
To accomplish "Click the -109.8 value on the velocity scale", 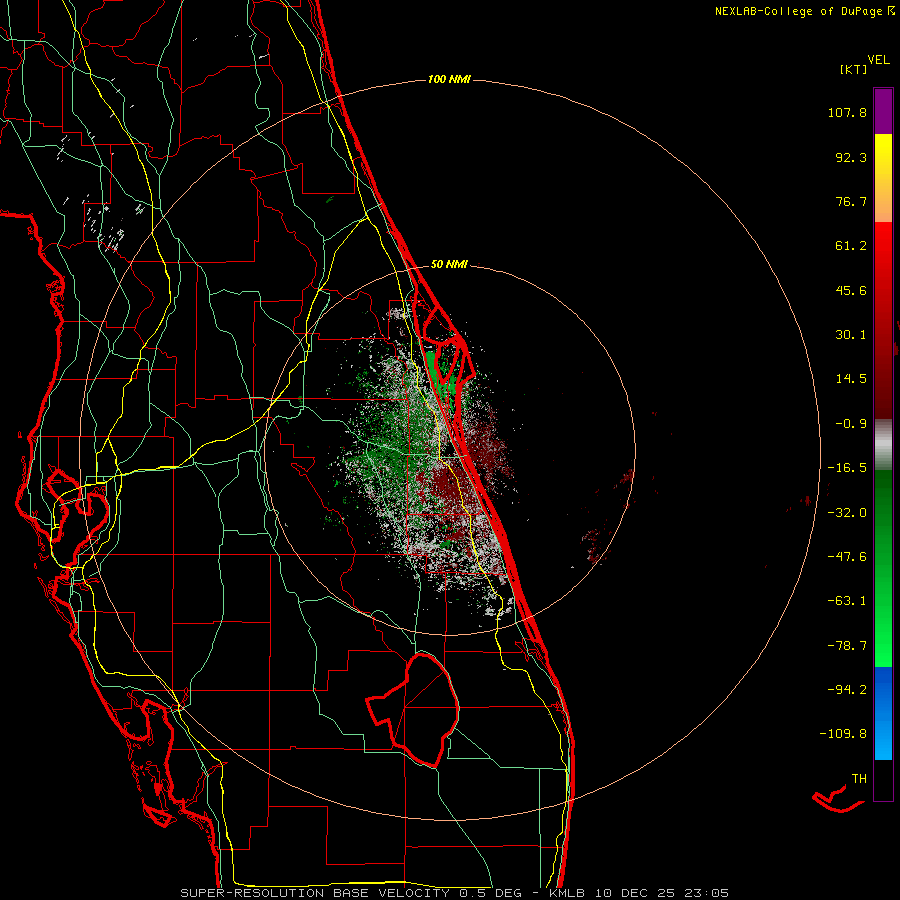I will tap(843, 734).
